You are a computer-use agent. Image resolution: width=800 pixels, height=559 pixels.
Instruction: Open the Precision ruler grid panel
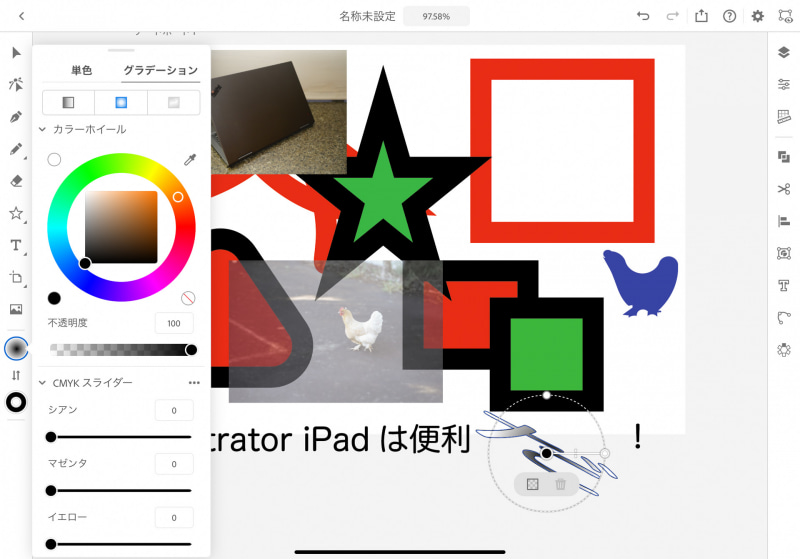(784, 117)
